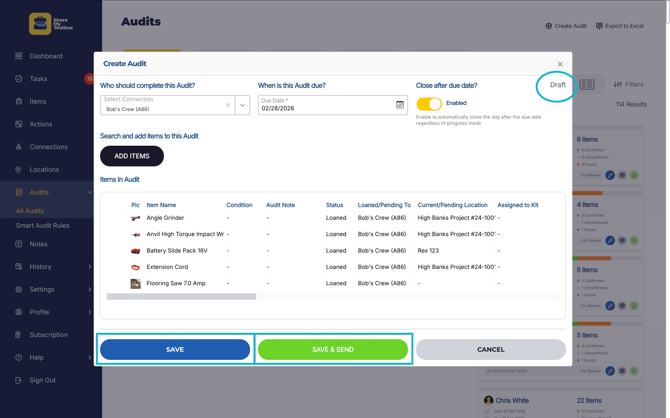Clear the Bob's Crew connection selection
This screenshot has height=418, width=670.
pyautogui.click(x=227, y=105)
